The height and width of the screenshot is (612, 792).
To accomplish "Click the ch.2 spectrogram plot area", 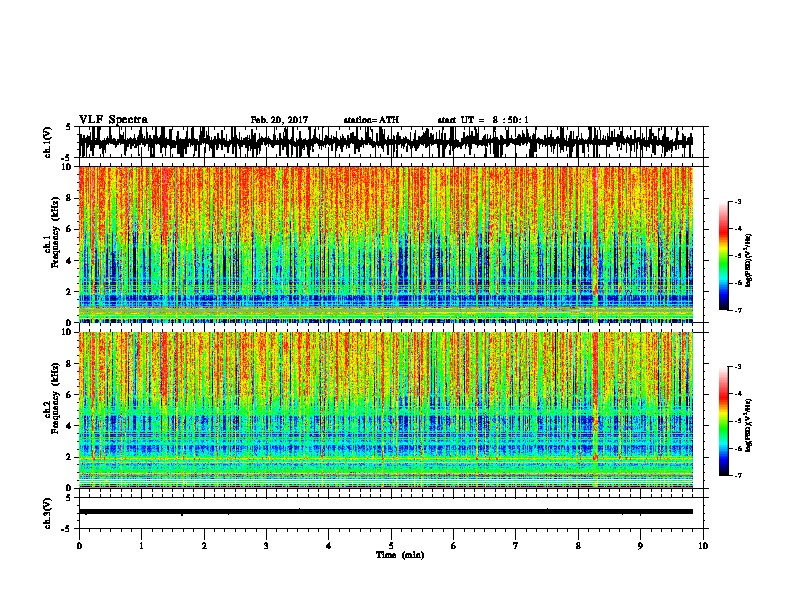I will [385, 410].
